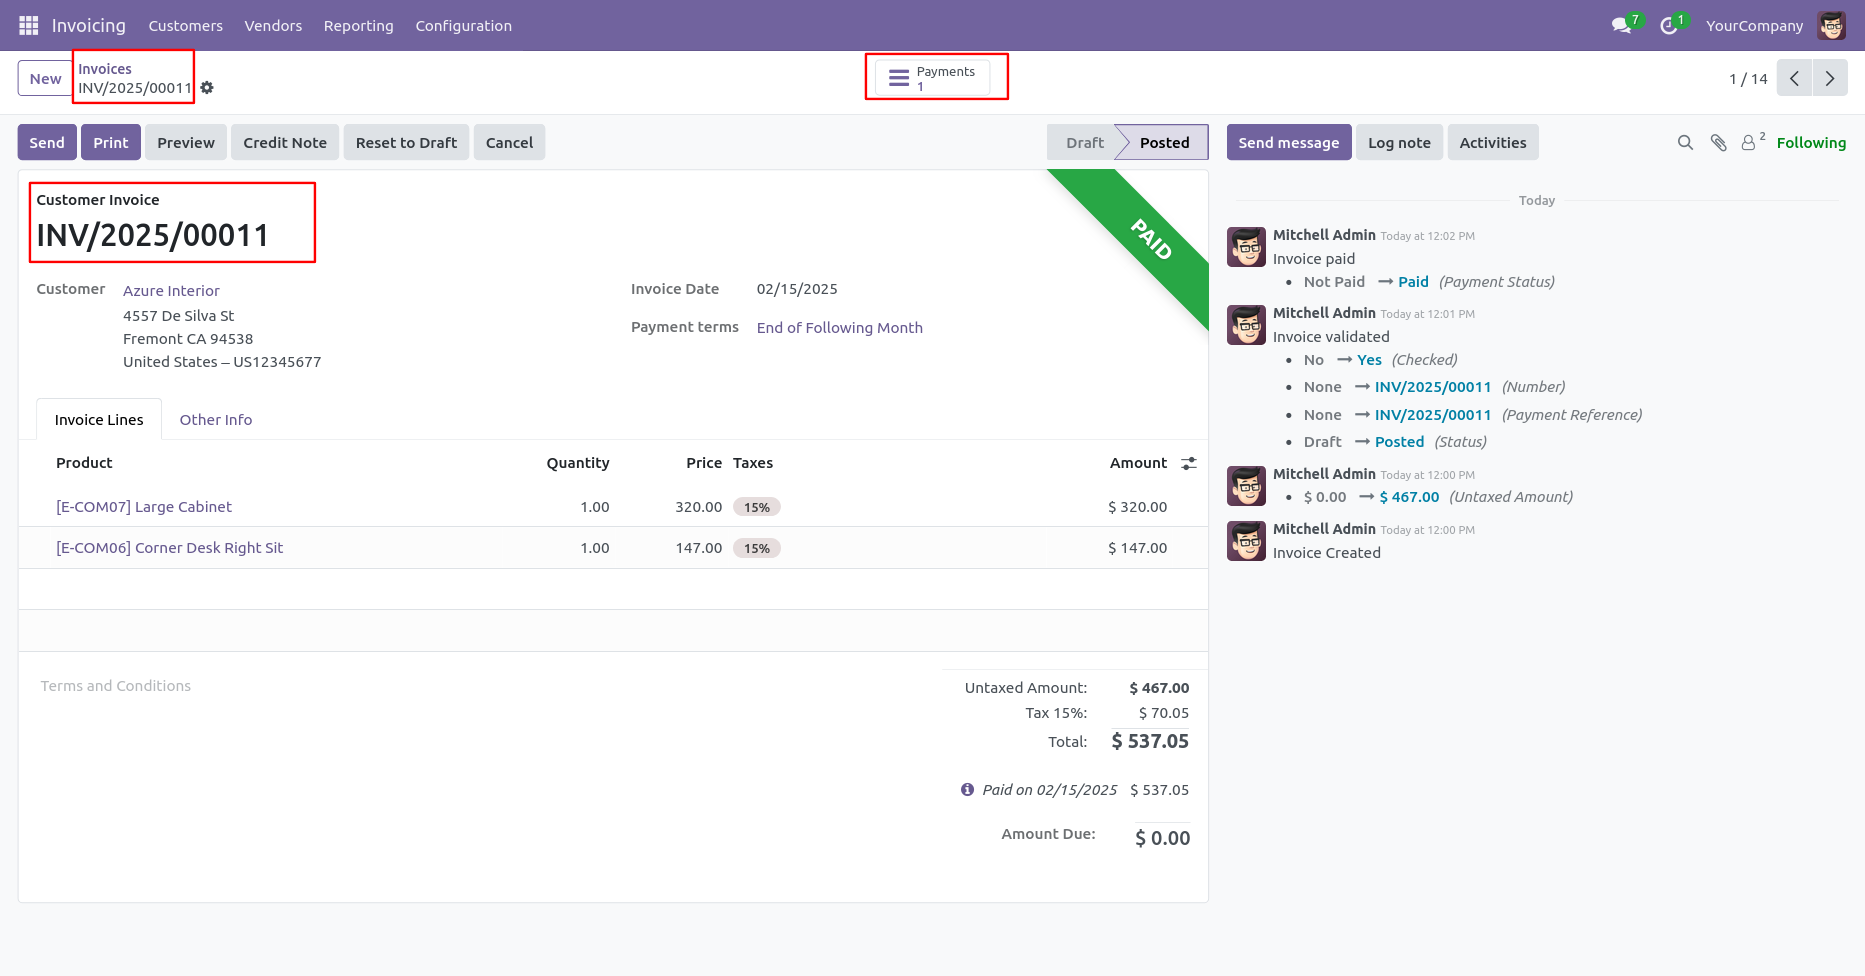Click the Invoicing app title

(x=89, y=25)
